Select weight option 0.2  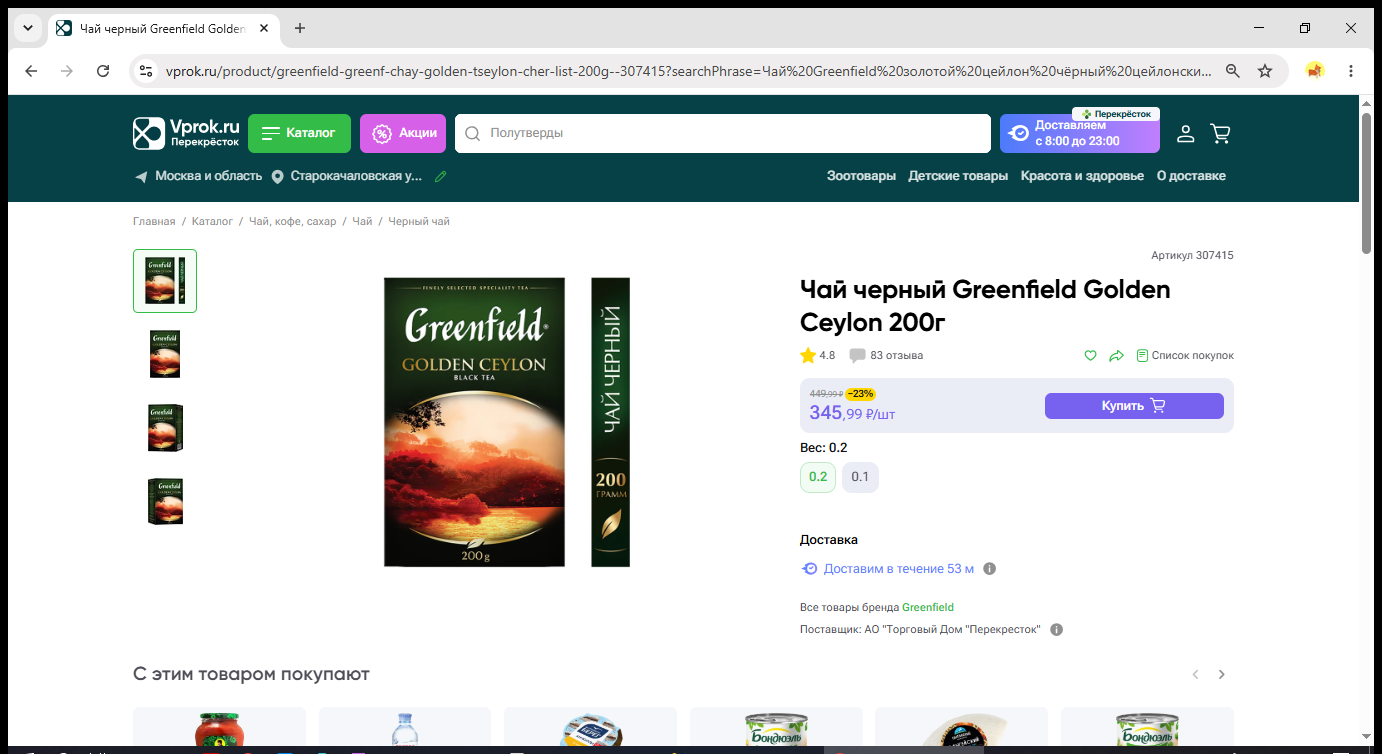coord(818,477)
